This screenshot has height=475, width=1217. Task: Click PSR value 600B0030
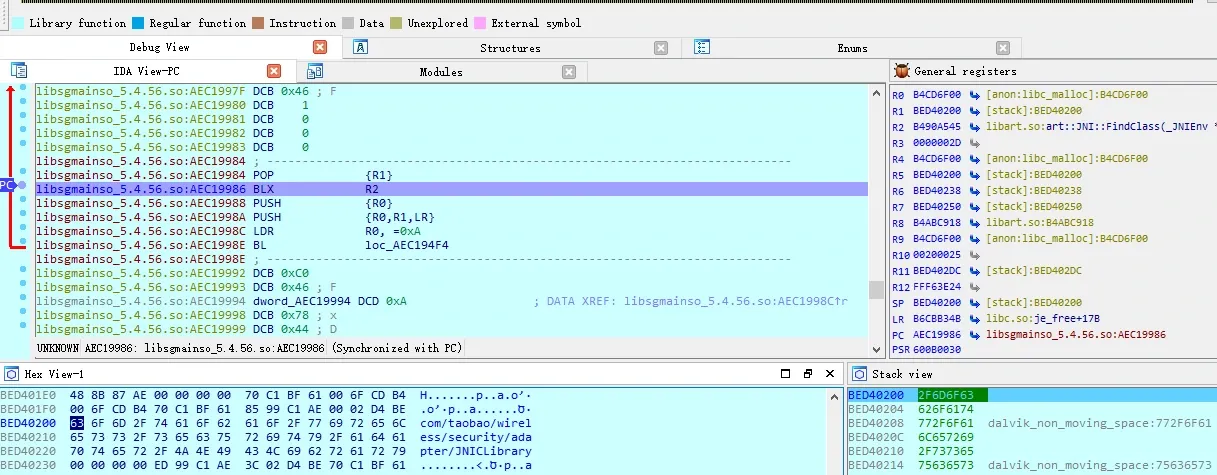(x=938, y=350)
